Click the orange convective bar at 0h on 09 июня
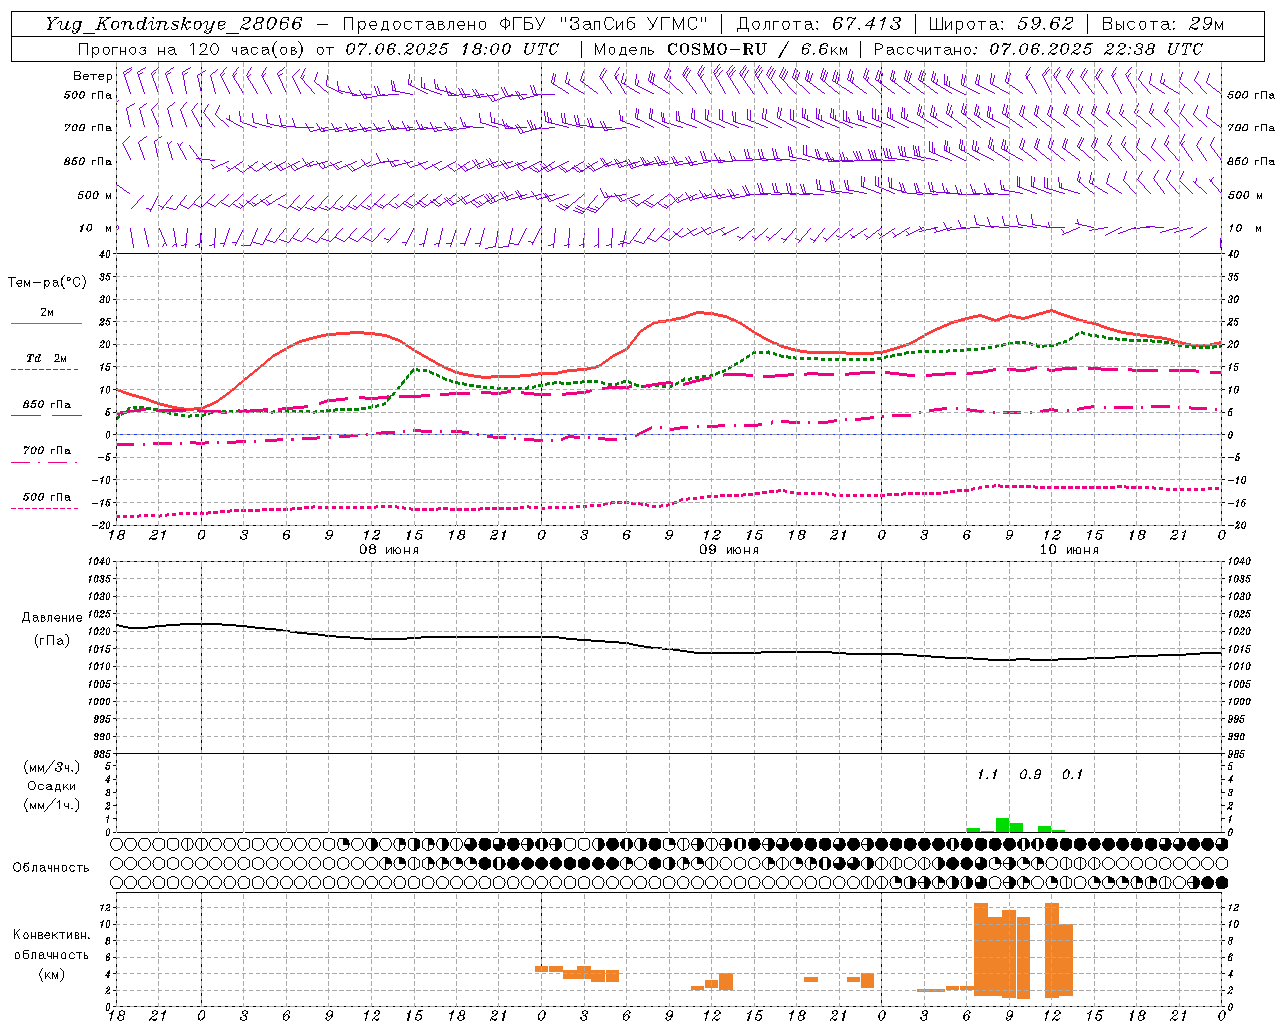The height and width of the screenshot is (1024, 1280). [x=541, y=969]
